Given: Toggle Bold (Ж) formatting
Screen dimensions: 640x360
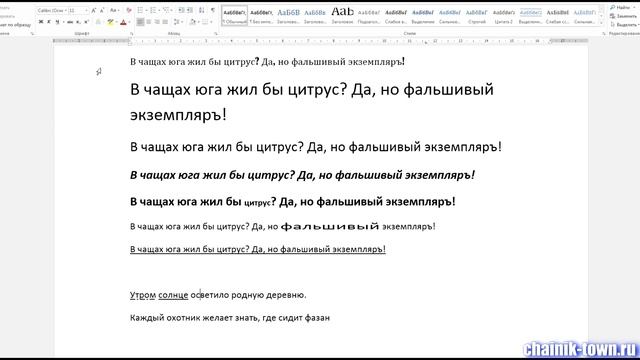Looking at the screenshot, I should click(41, 22).
